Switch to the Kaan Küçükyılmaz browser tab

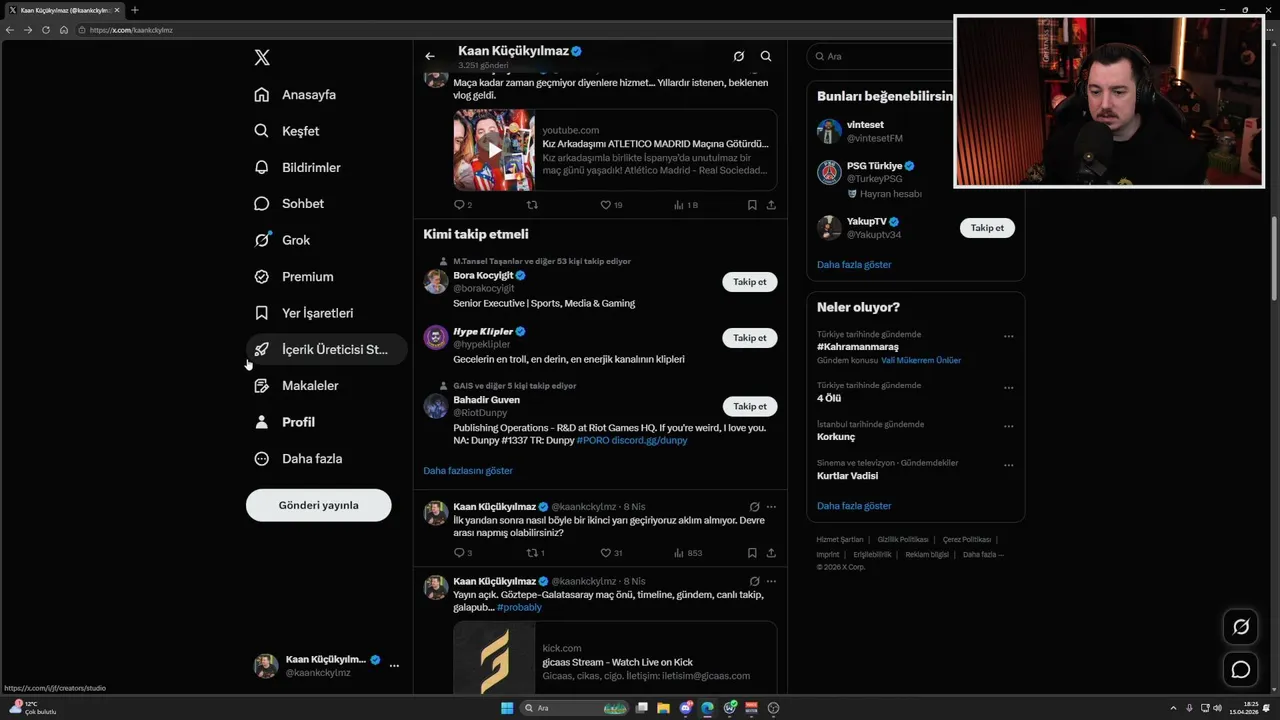click(x=65, y=10)
